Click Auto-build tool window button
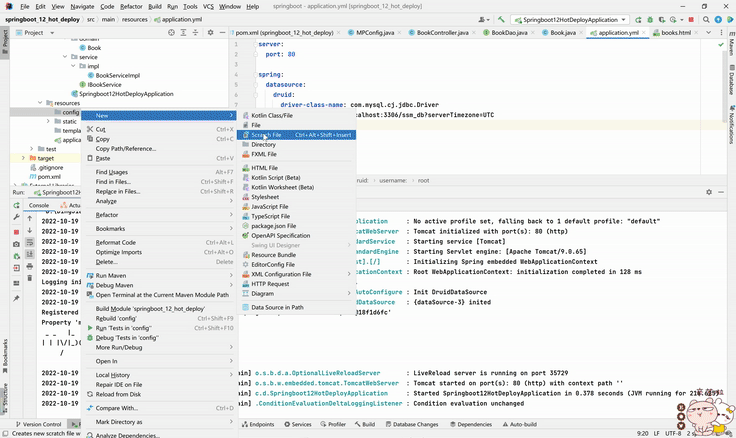This screenshot has width=736, height=438. [x=520, y=424]
